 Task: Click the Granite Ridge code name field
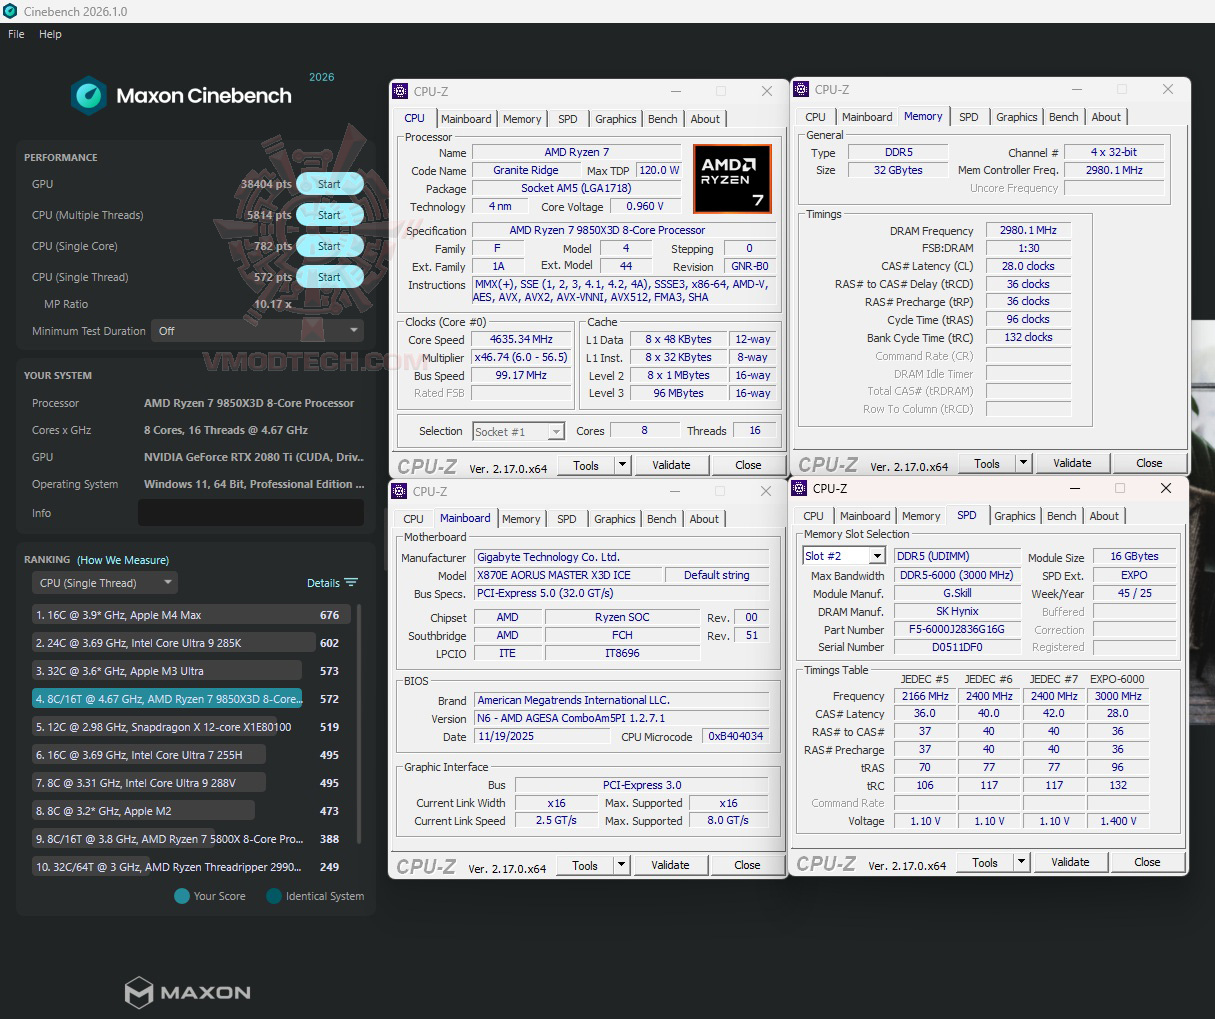point(526,170)
